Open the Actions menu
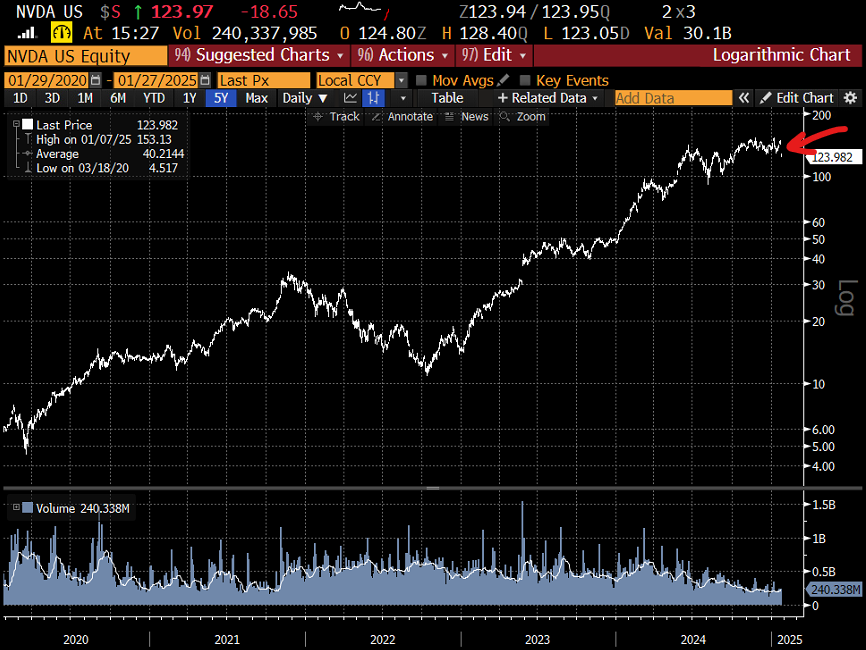 [403, 56]
